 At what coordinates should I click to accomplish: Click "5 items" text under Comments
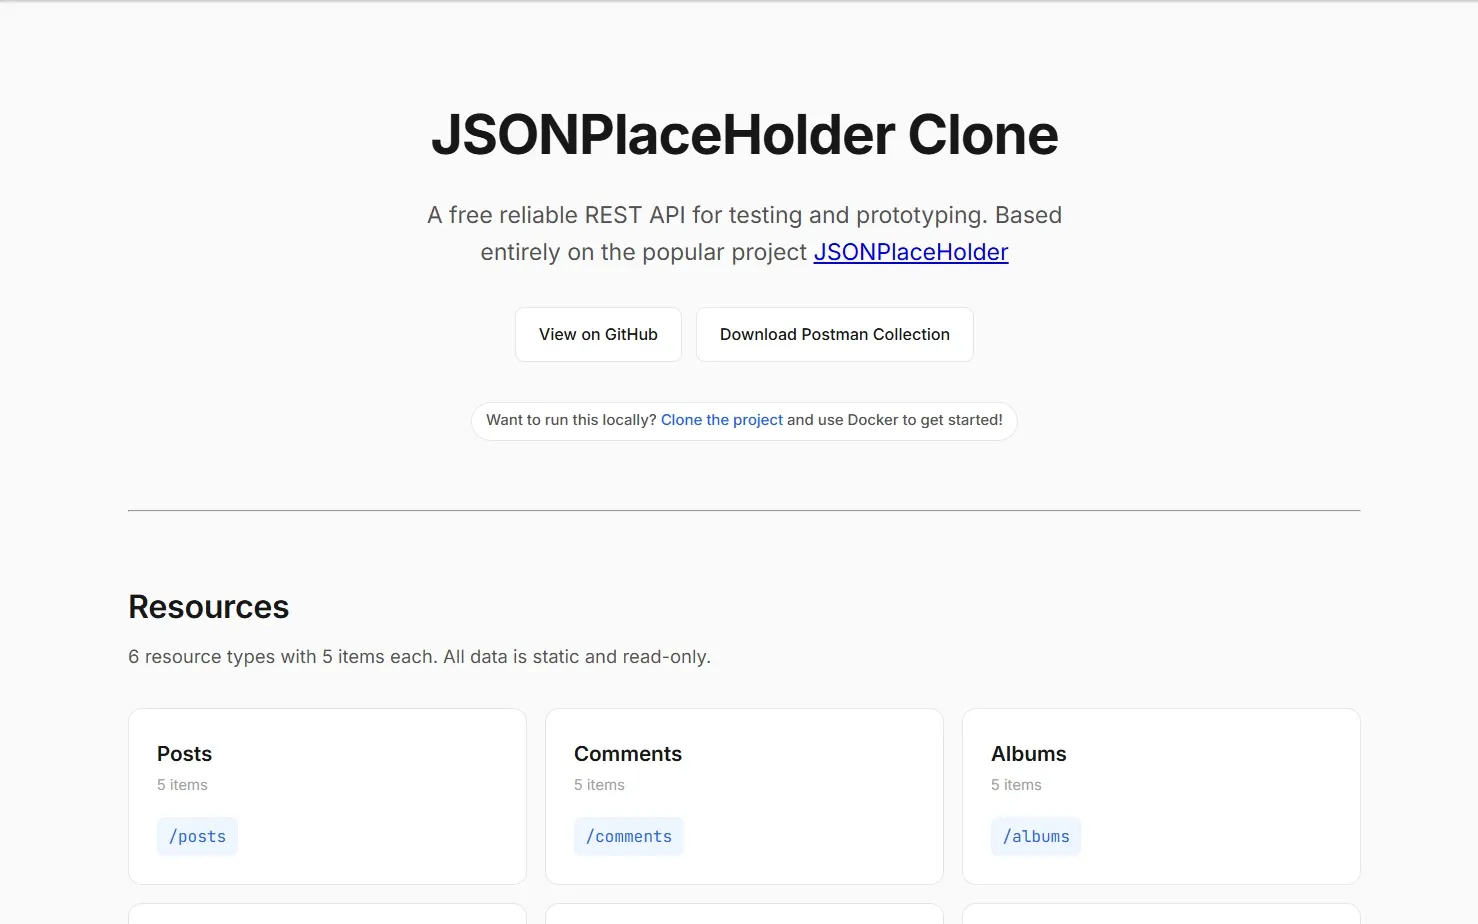[x=599, y=785]
